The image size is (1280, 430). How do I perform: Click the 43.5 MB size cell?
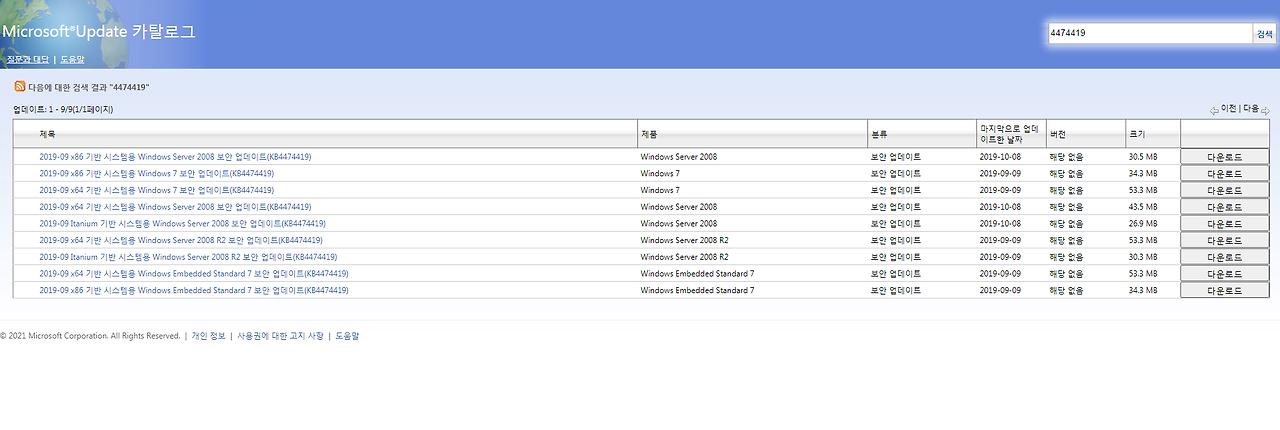click(1143, 207)
